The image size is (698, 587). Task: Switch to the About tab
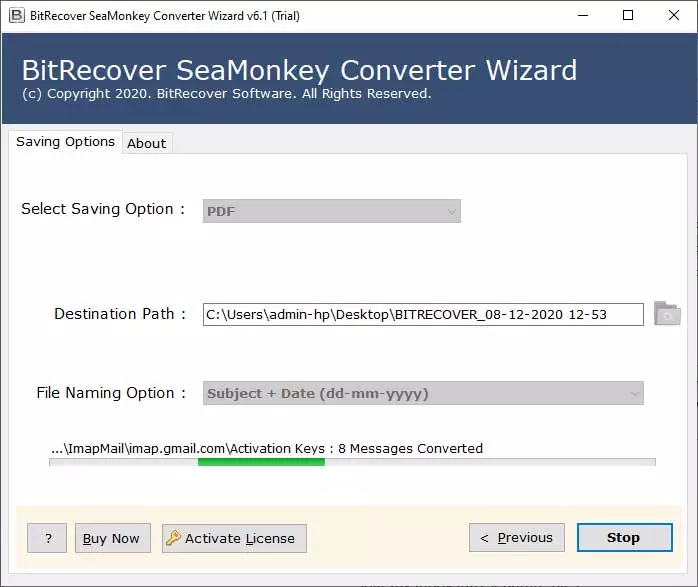(x=146, y=143)
